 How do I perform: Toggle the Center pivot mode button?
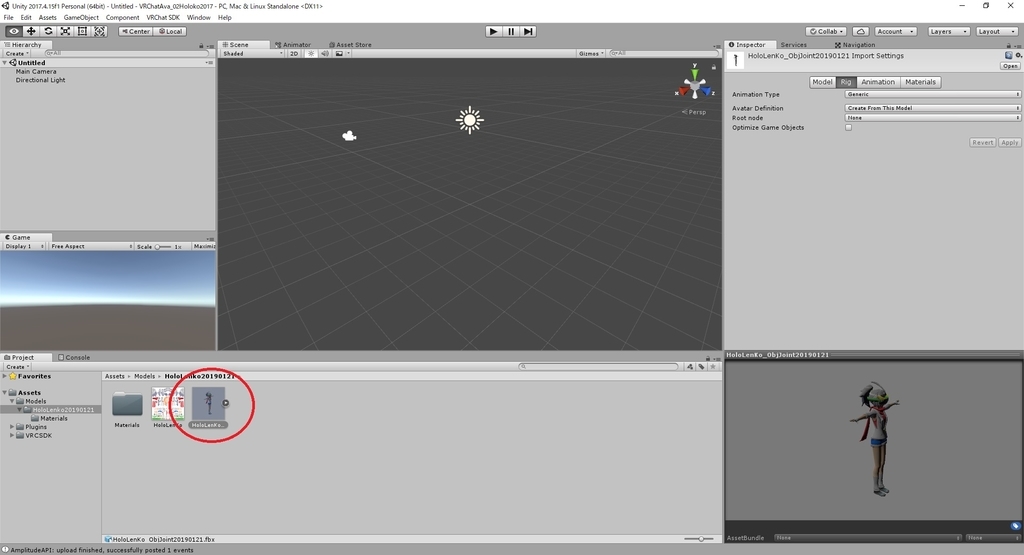click(136, 31)
